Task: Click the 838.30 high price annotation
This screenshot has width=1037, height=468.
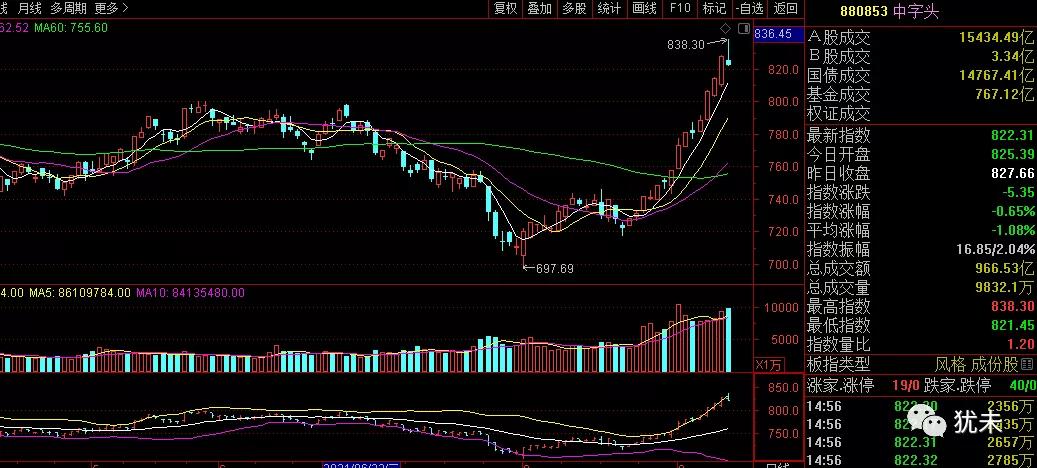Action: [685, 45]
